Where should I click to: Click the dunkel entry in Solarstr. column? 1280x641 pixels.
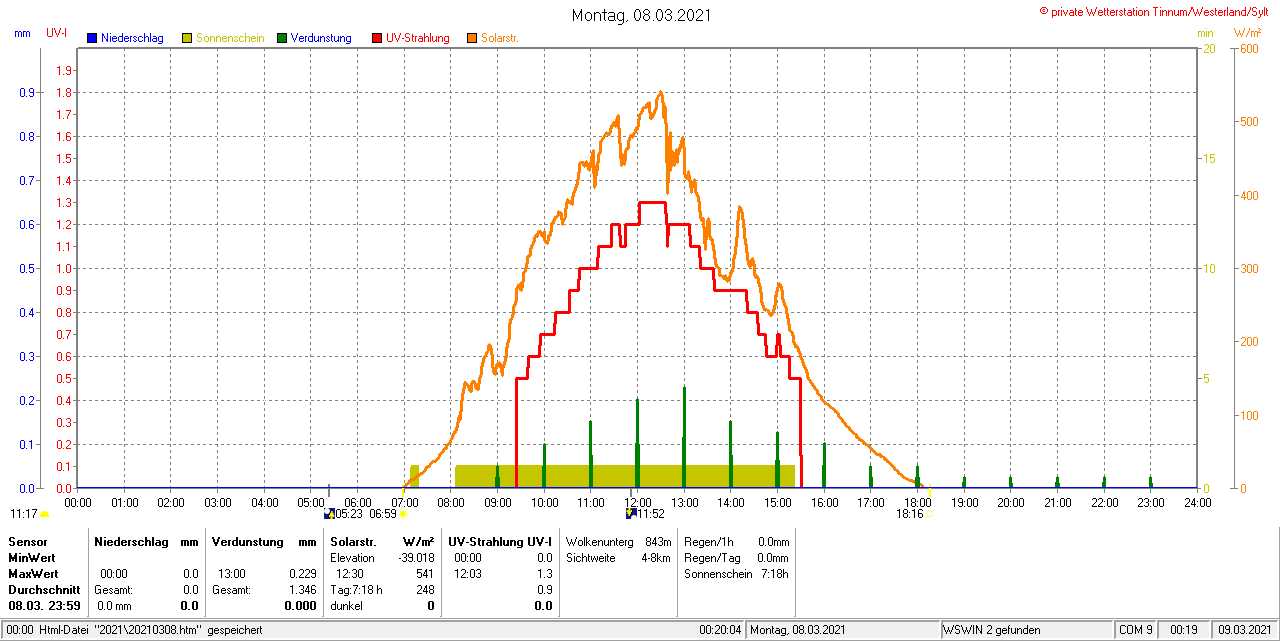[346, 606]
